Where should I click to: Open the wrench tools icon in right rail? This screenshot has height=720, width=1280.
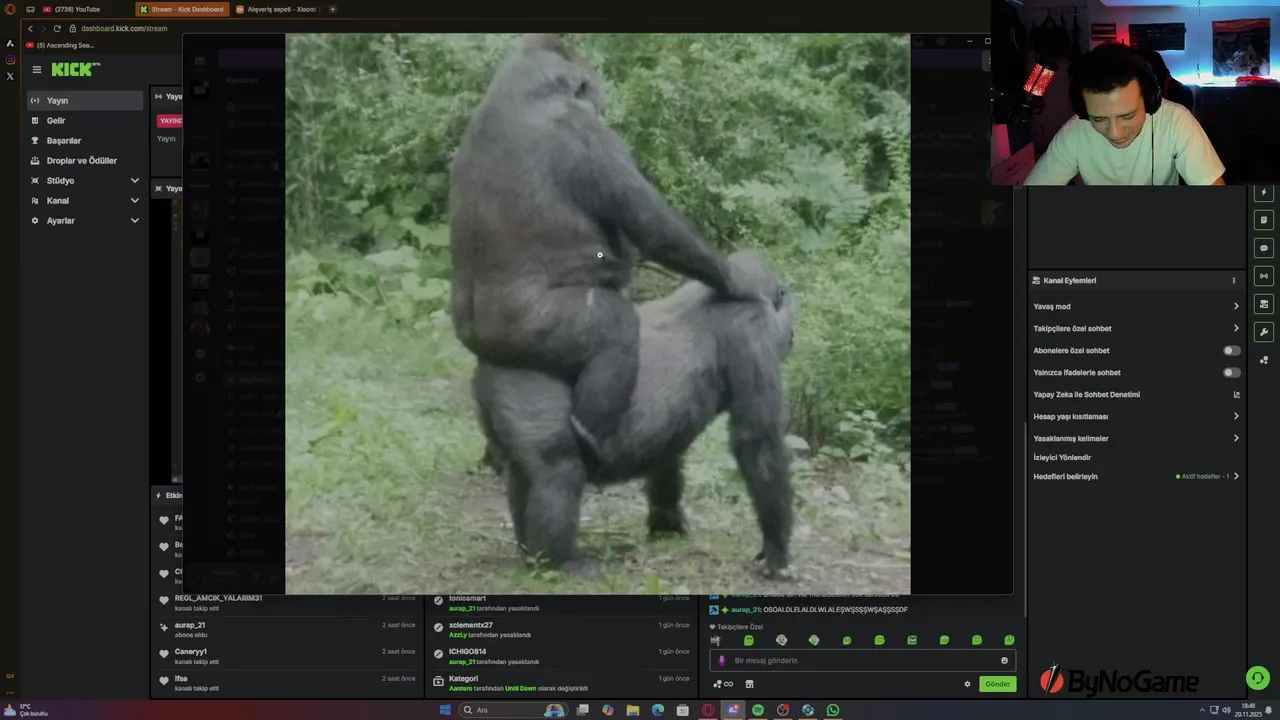pyautogui.click(x=1264, y=332)
